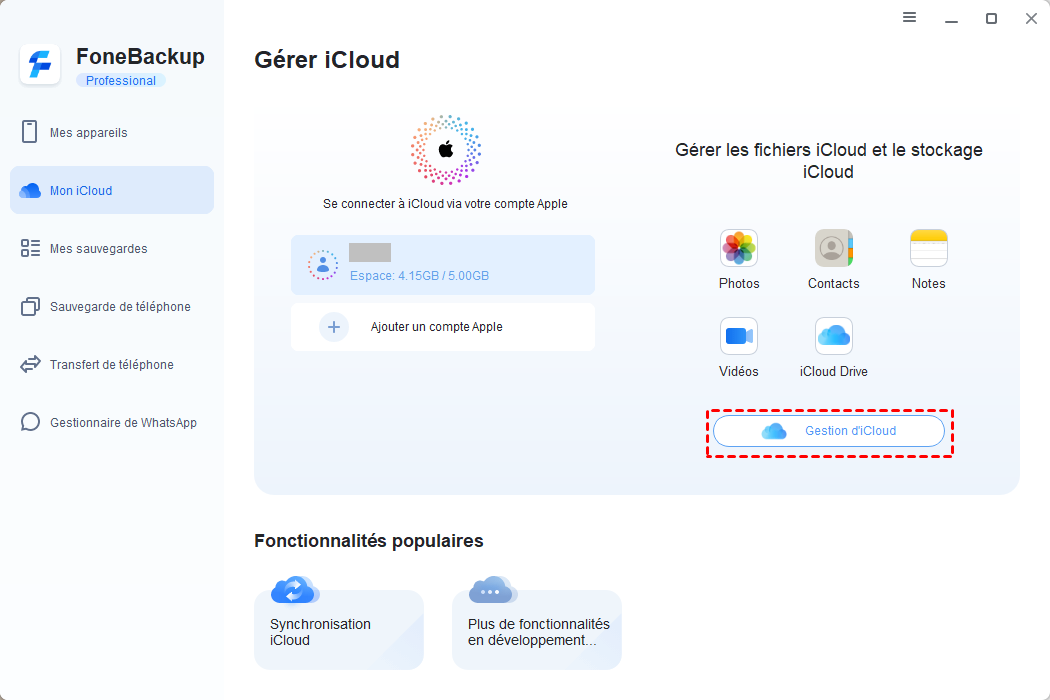Open Mes sauvegardes section
1050x700 pixels.
click(x=112, y=249)
